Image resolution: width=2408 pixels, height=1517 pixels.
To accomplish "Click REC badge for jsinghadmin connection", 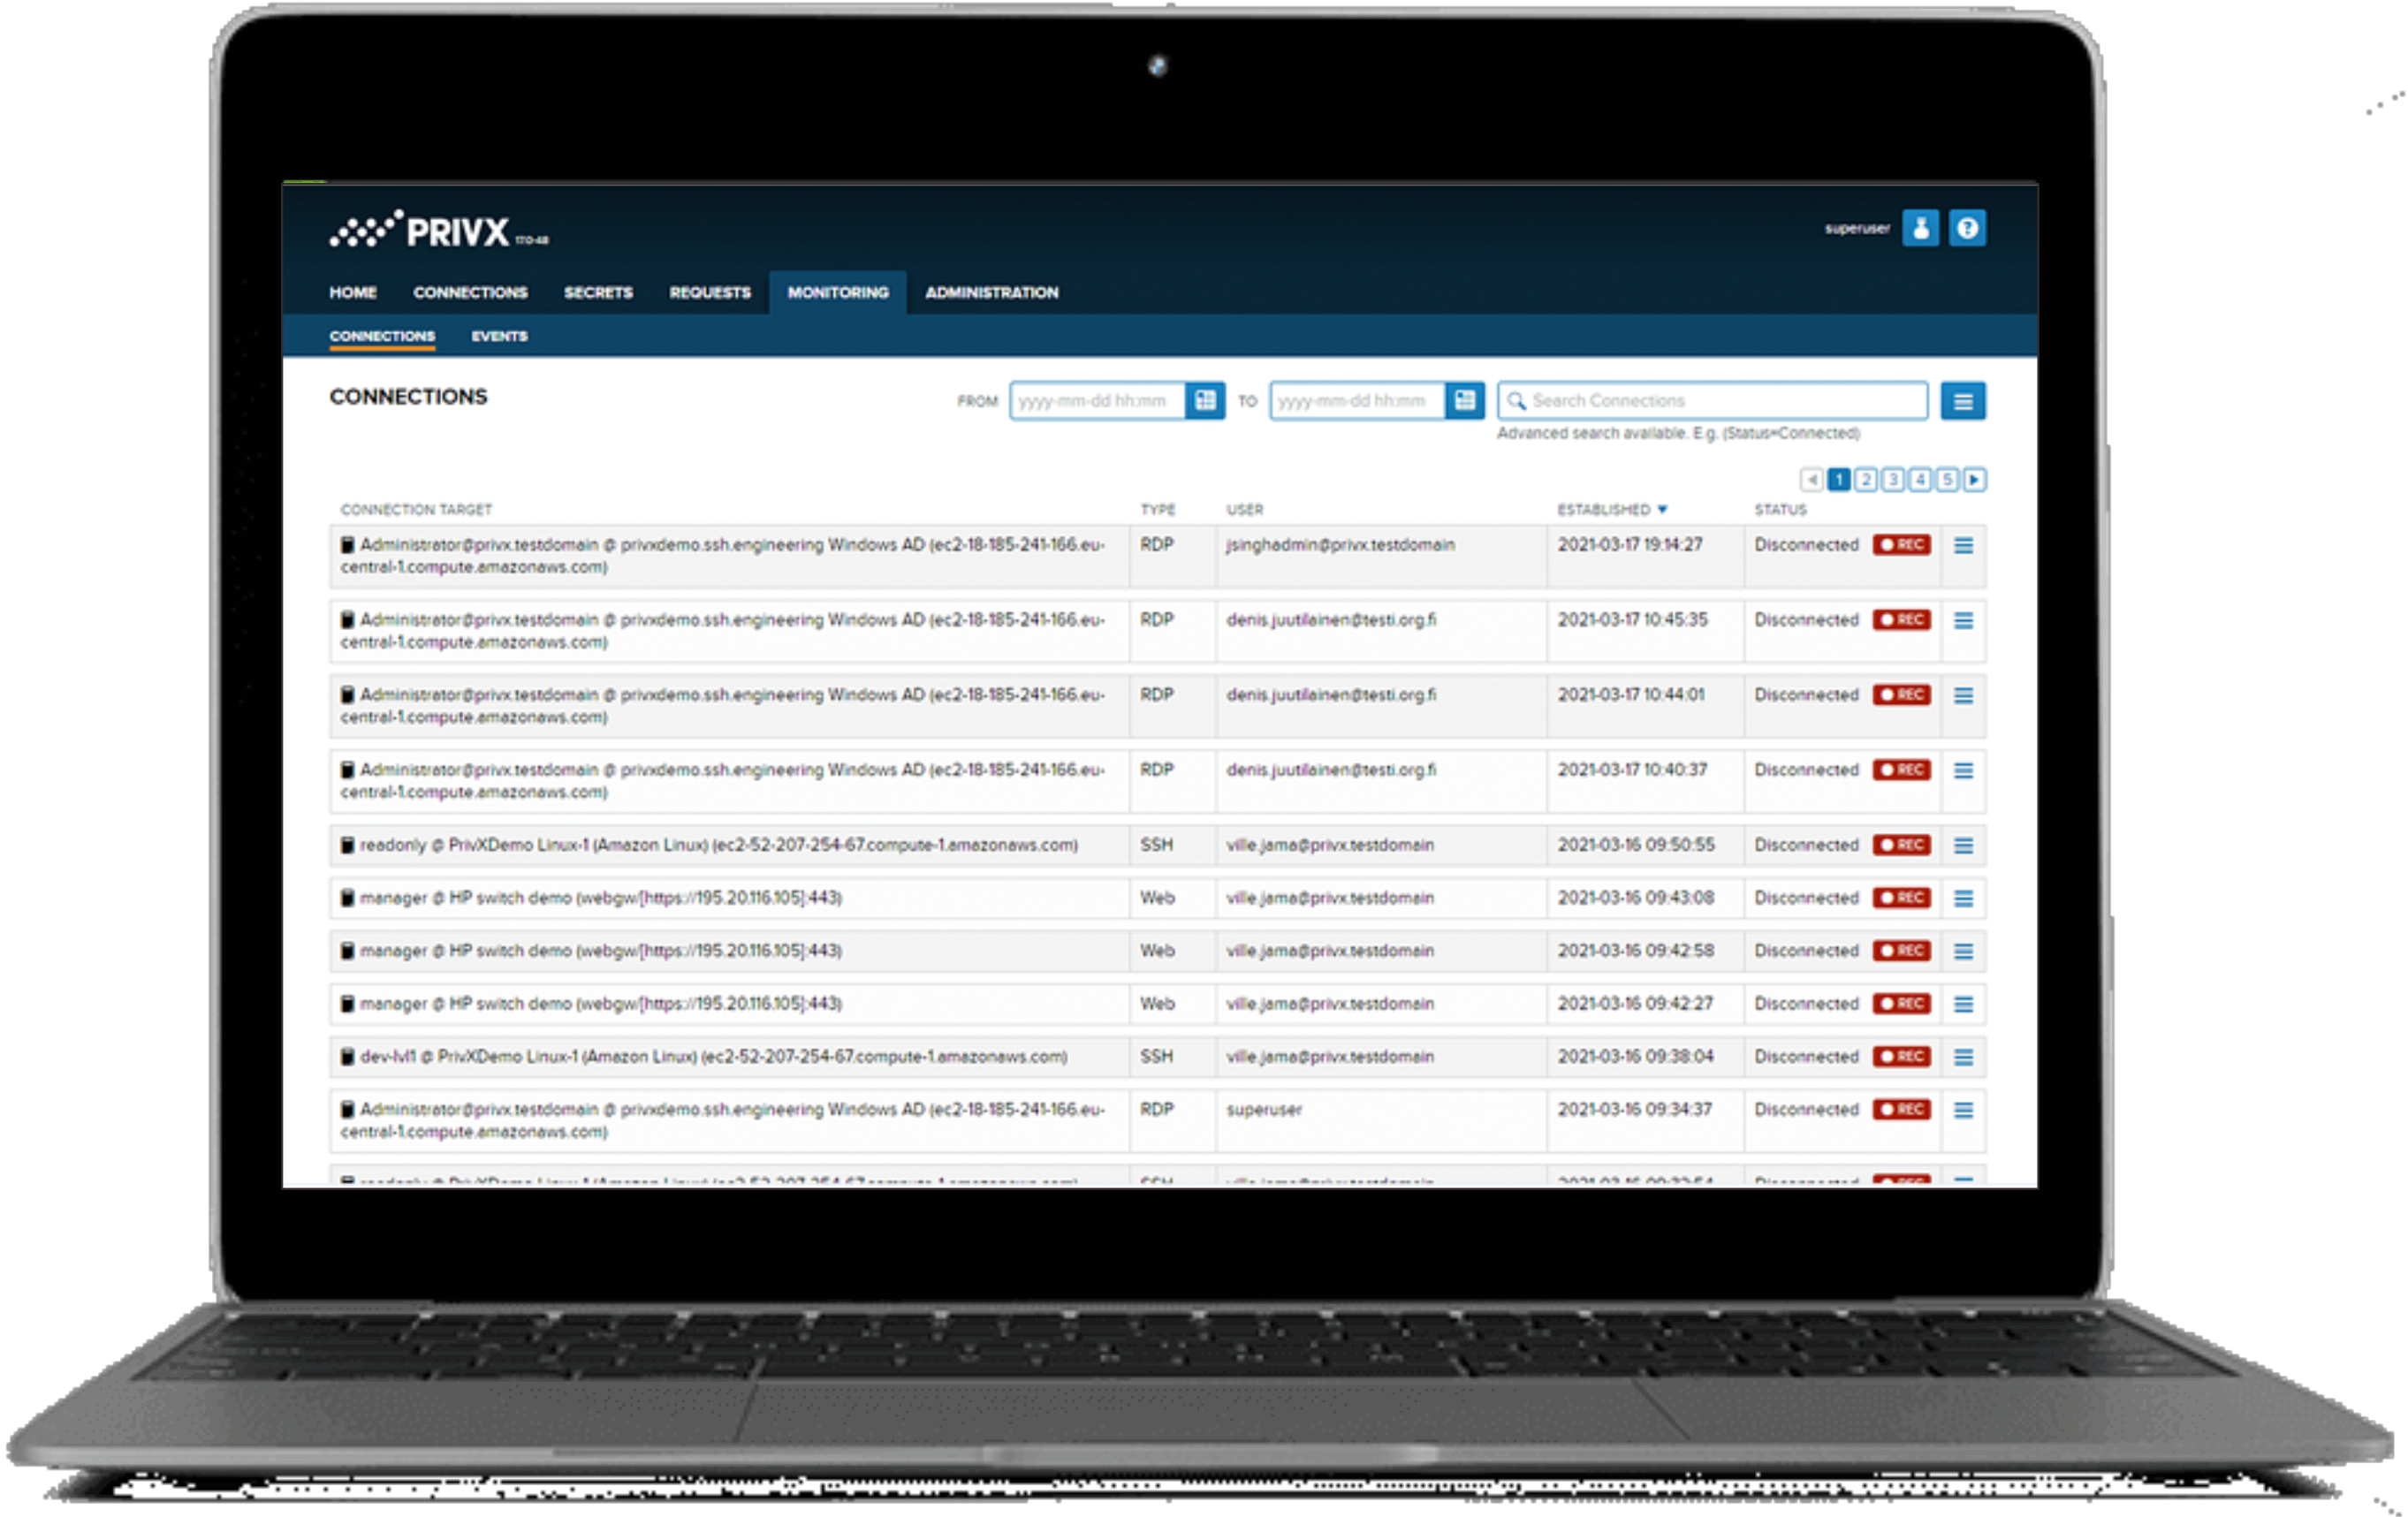I will coord(1901,545).
